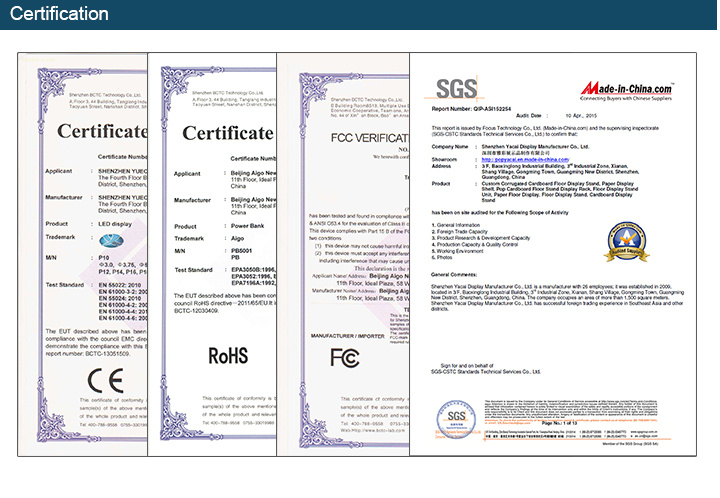Open the CE certificate thumbnail

[83, 254]
